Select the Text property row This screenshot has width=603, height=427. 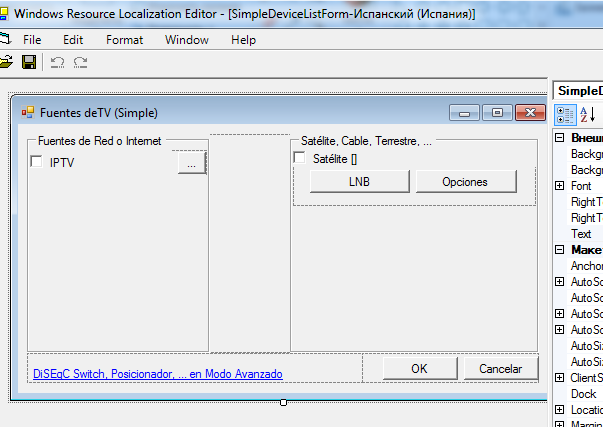coord(581,234)
